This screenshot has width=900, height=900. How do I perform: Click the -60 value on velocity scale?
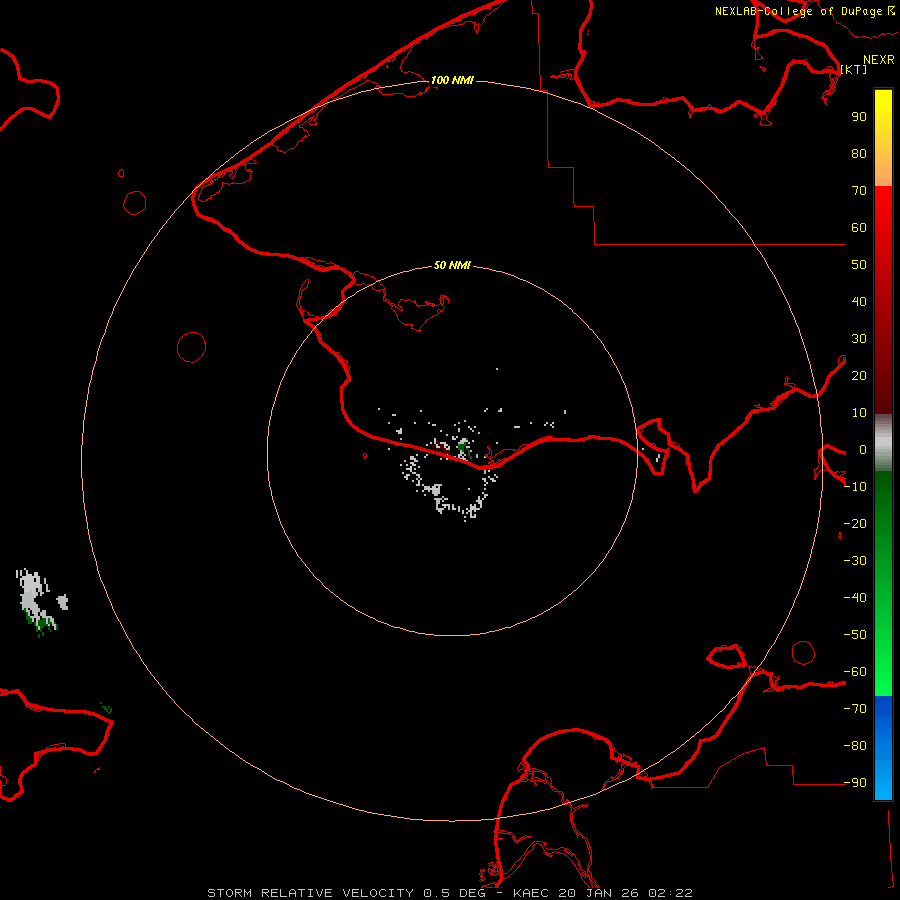pos(855,672)
